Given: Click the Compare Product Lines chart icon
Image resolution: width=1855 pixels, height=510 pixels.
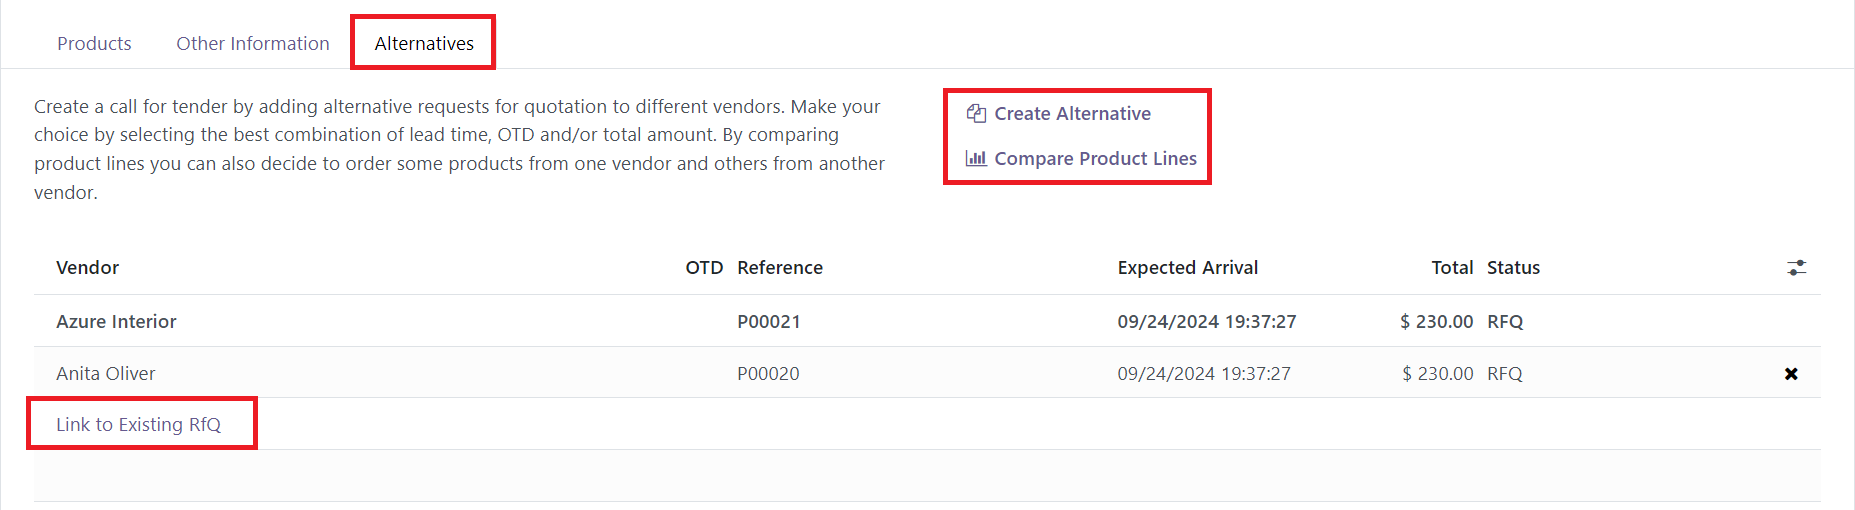Looking at the screenshot, I should pos(976,158).
